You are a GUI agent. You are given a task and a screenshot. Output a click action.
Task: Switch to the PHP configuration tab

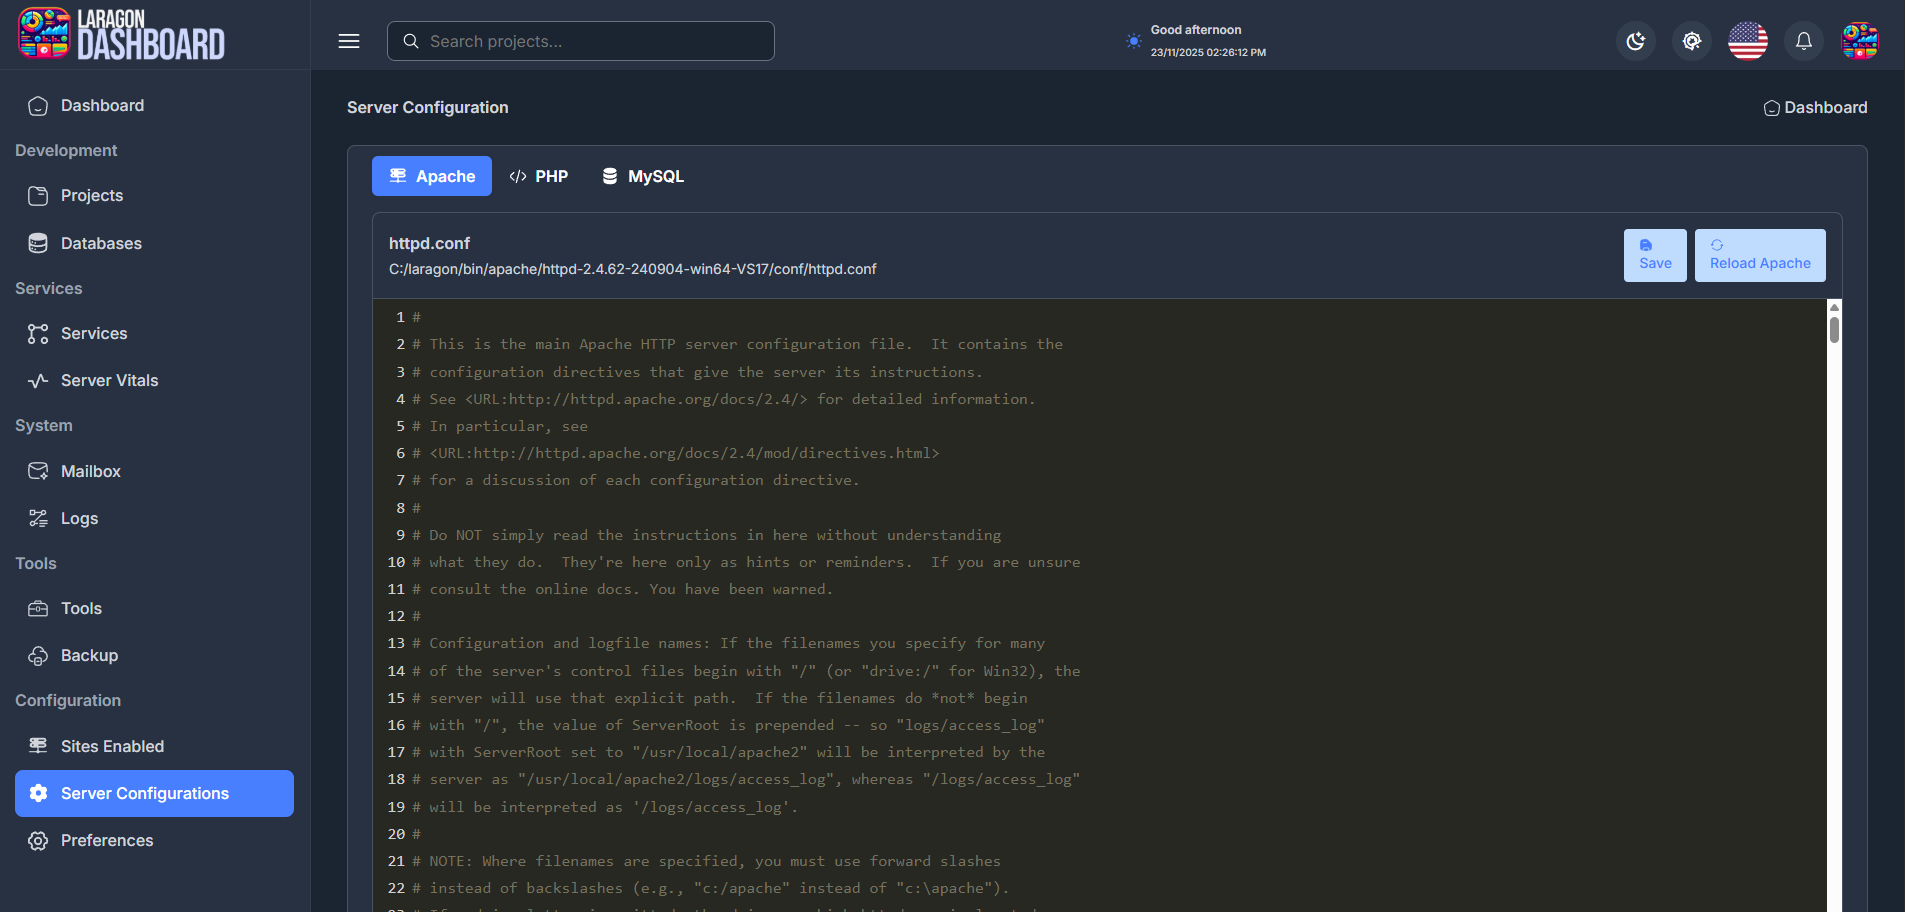click(x=539, y=175)
